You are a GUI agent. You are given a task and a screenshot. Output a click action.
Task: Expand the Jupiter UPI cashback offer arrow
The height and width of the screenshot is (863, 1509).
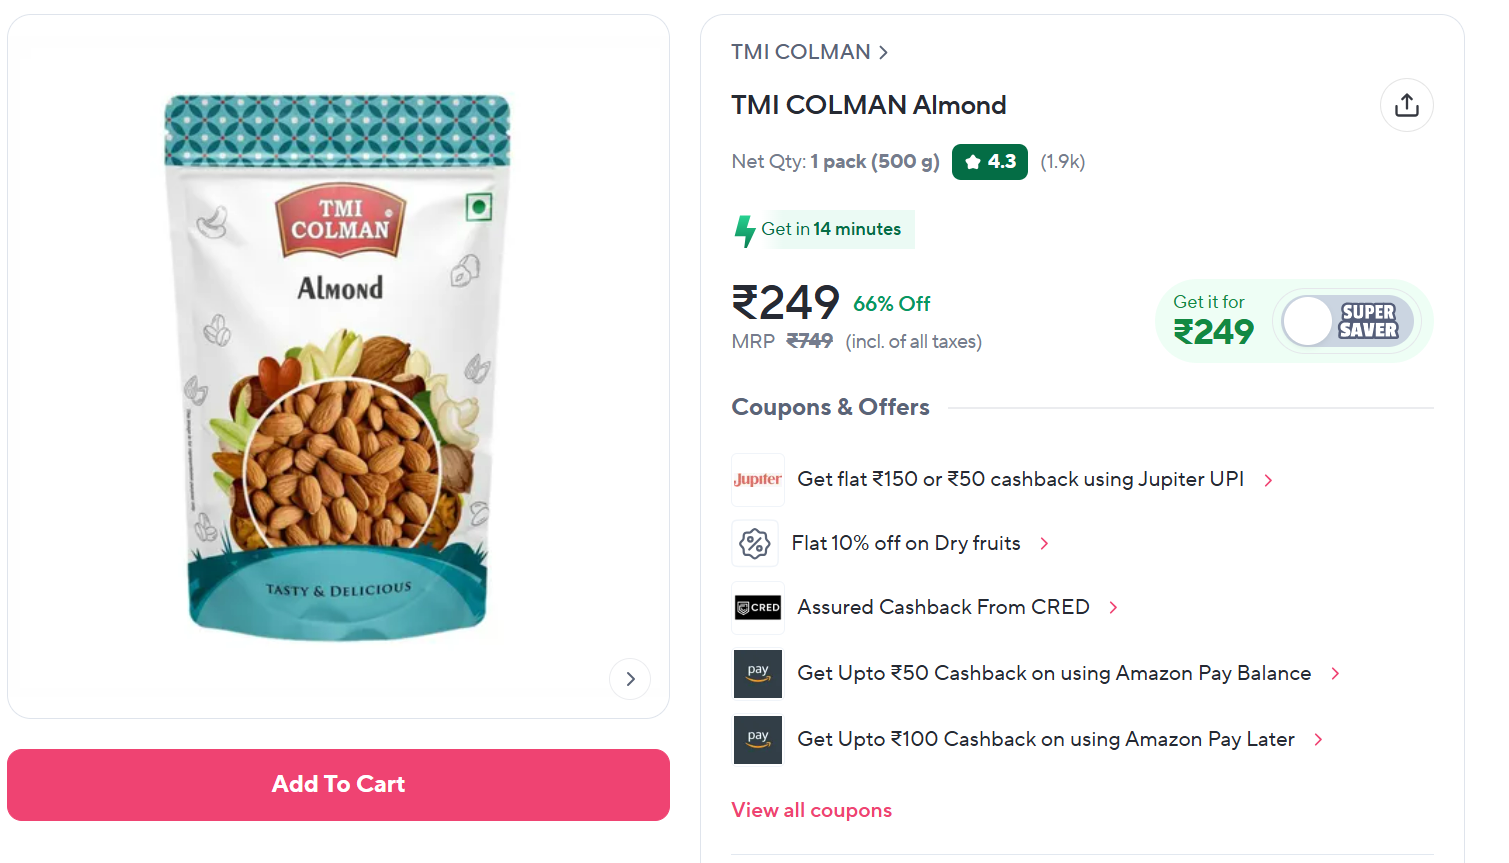[1268, 481]
